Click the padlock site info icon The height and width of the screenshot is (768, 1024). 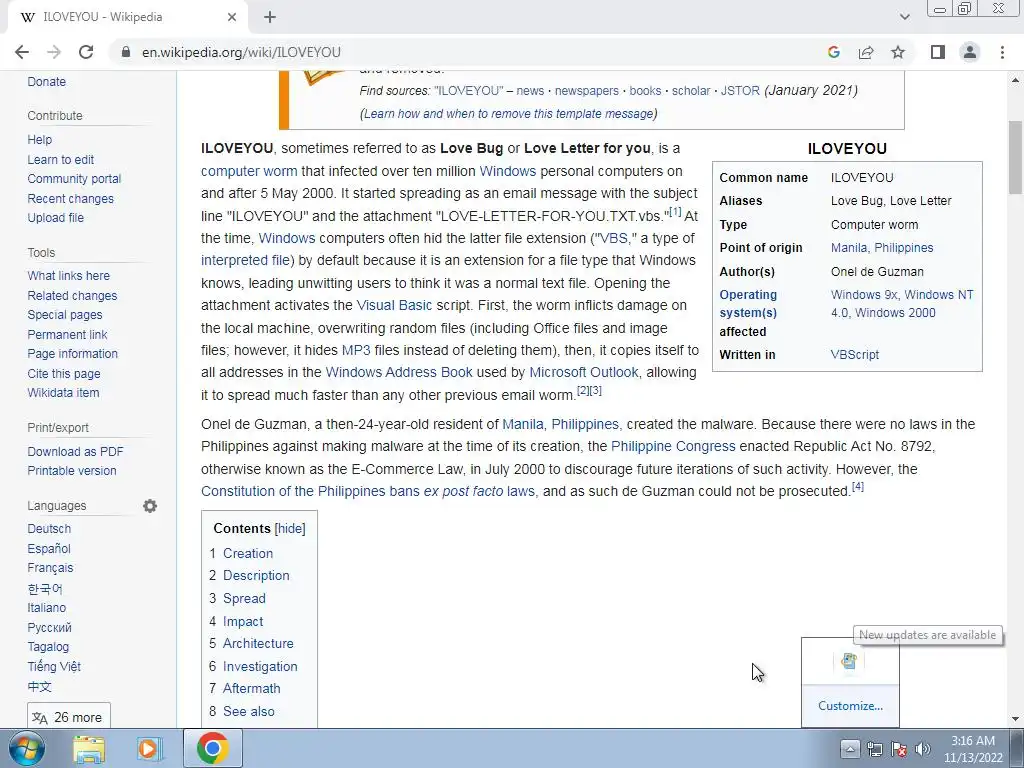pos(126,52)
